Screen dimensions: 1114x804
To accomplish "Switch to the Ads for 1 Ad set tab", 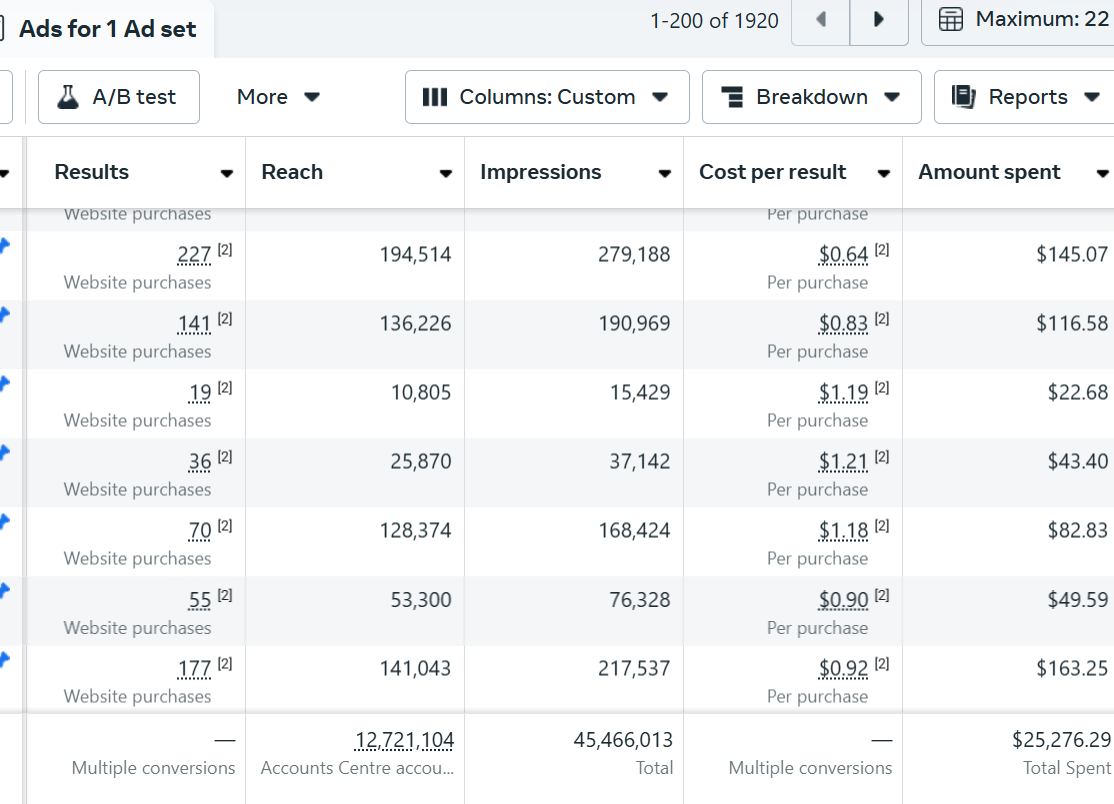I will tap(108, 29).
